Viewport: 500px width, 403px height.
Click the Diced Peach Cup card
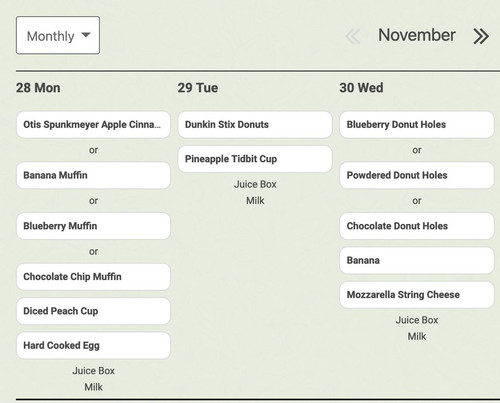93,311
